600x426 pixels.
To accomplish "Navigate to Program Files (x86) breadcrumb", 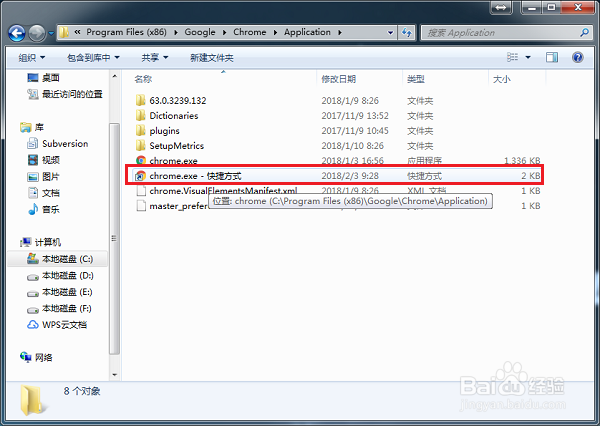I will (x=126, y=32).
